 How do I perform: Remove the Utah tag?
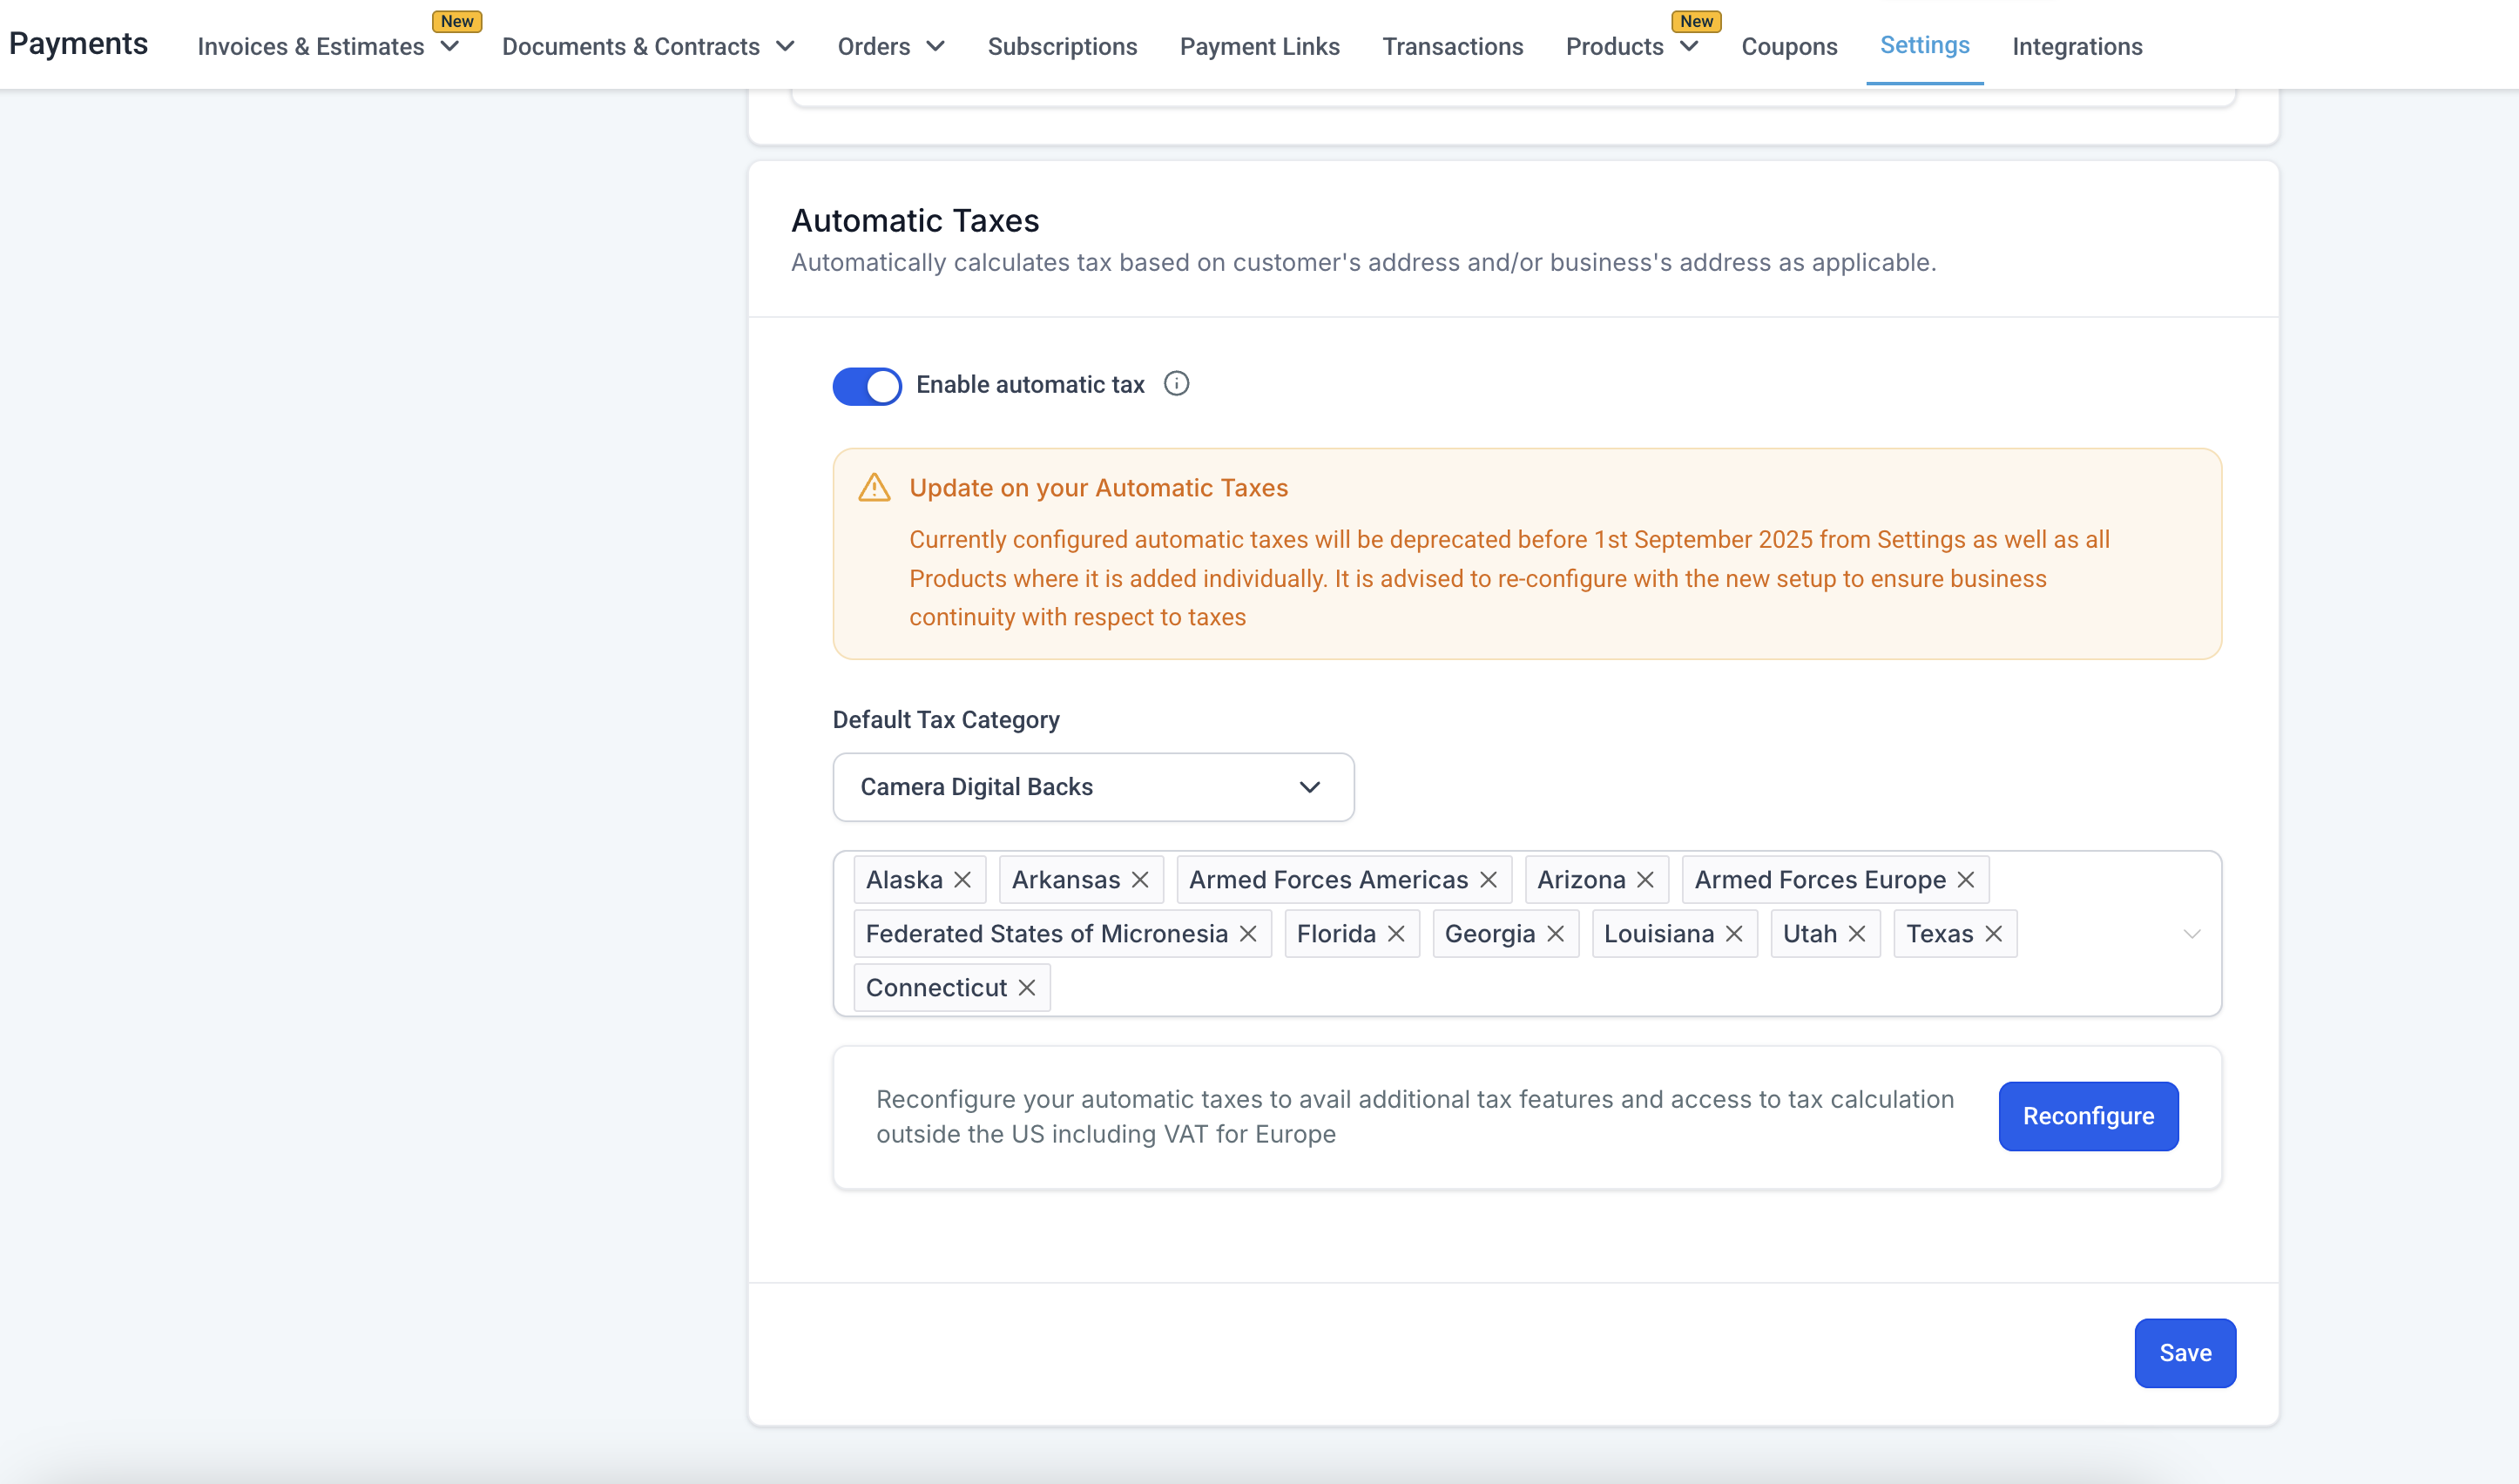click(x=1857, y=934)
